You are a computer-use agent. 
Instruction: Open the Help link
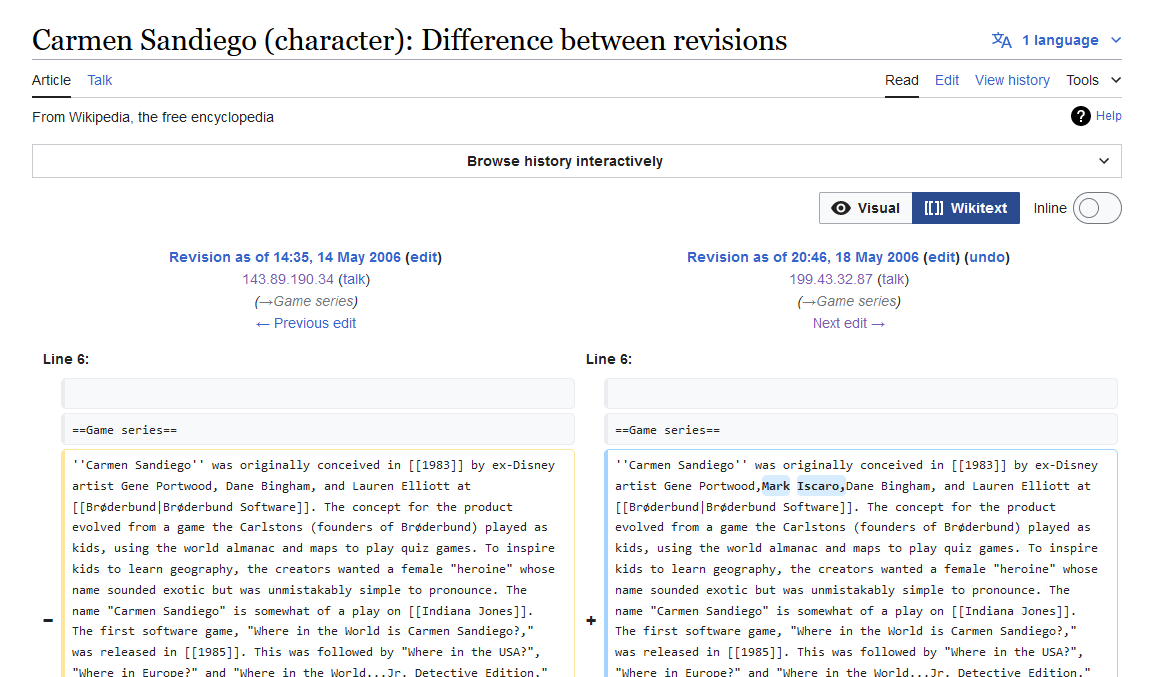click(x=1108, y=116)
